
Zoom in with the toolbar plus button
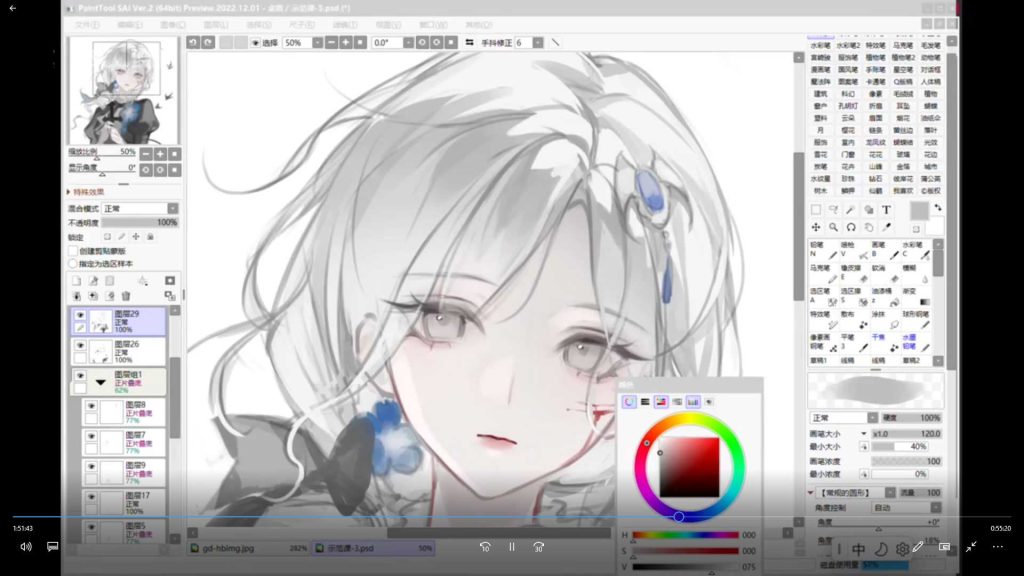pyautogui.click(x=345, y=42)
